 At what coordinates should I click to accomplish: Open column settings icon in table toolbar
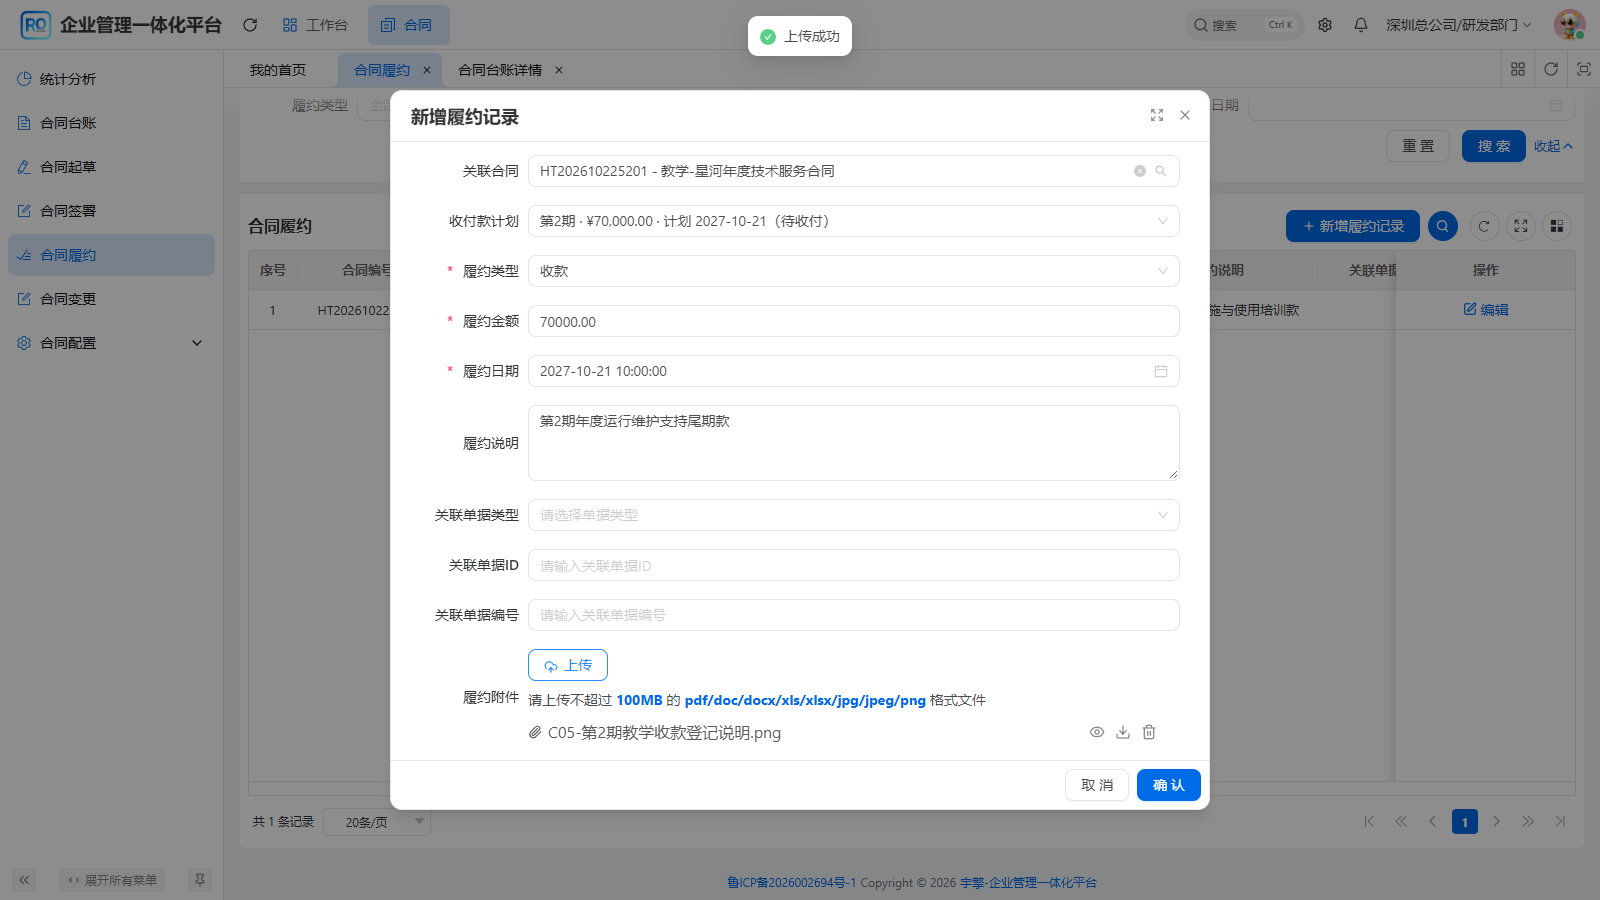point(1557,226)
